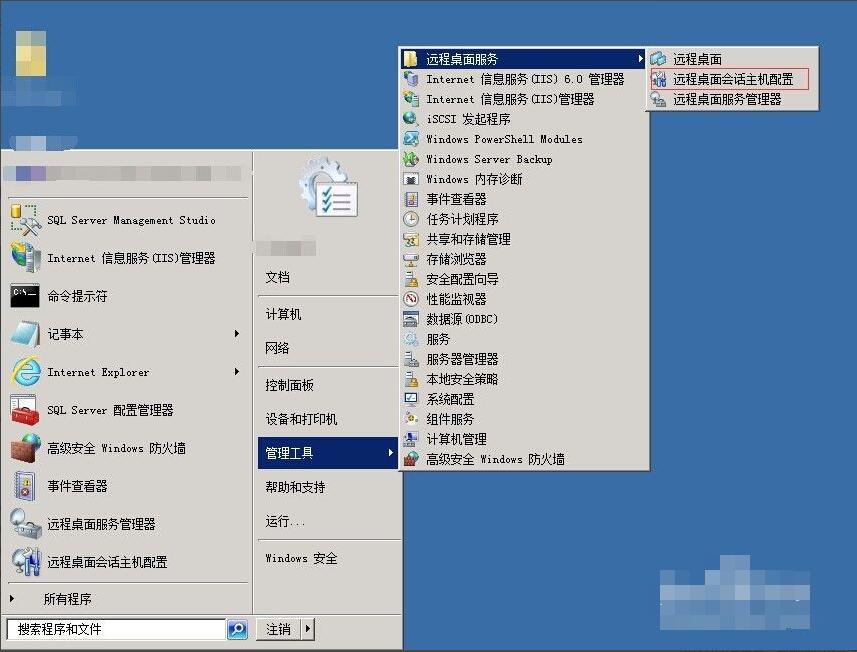Viewport: 857px width, 652px height.
Task: Click the 性能监视器 gauge icon
Action: tap(411, 299)
